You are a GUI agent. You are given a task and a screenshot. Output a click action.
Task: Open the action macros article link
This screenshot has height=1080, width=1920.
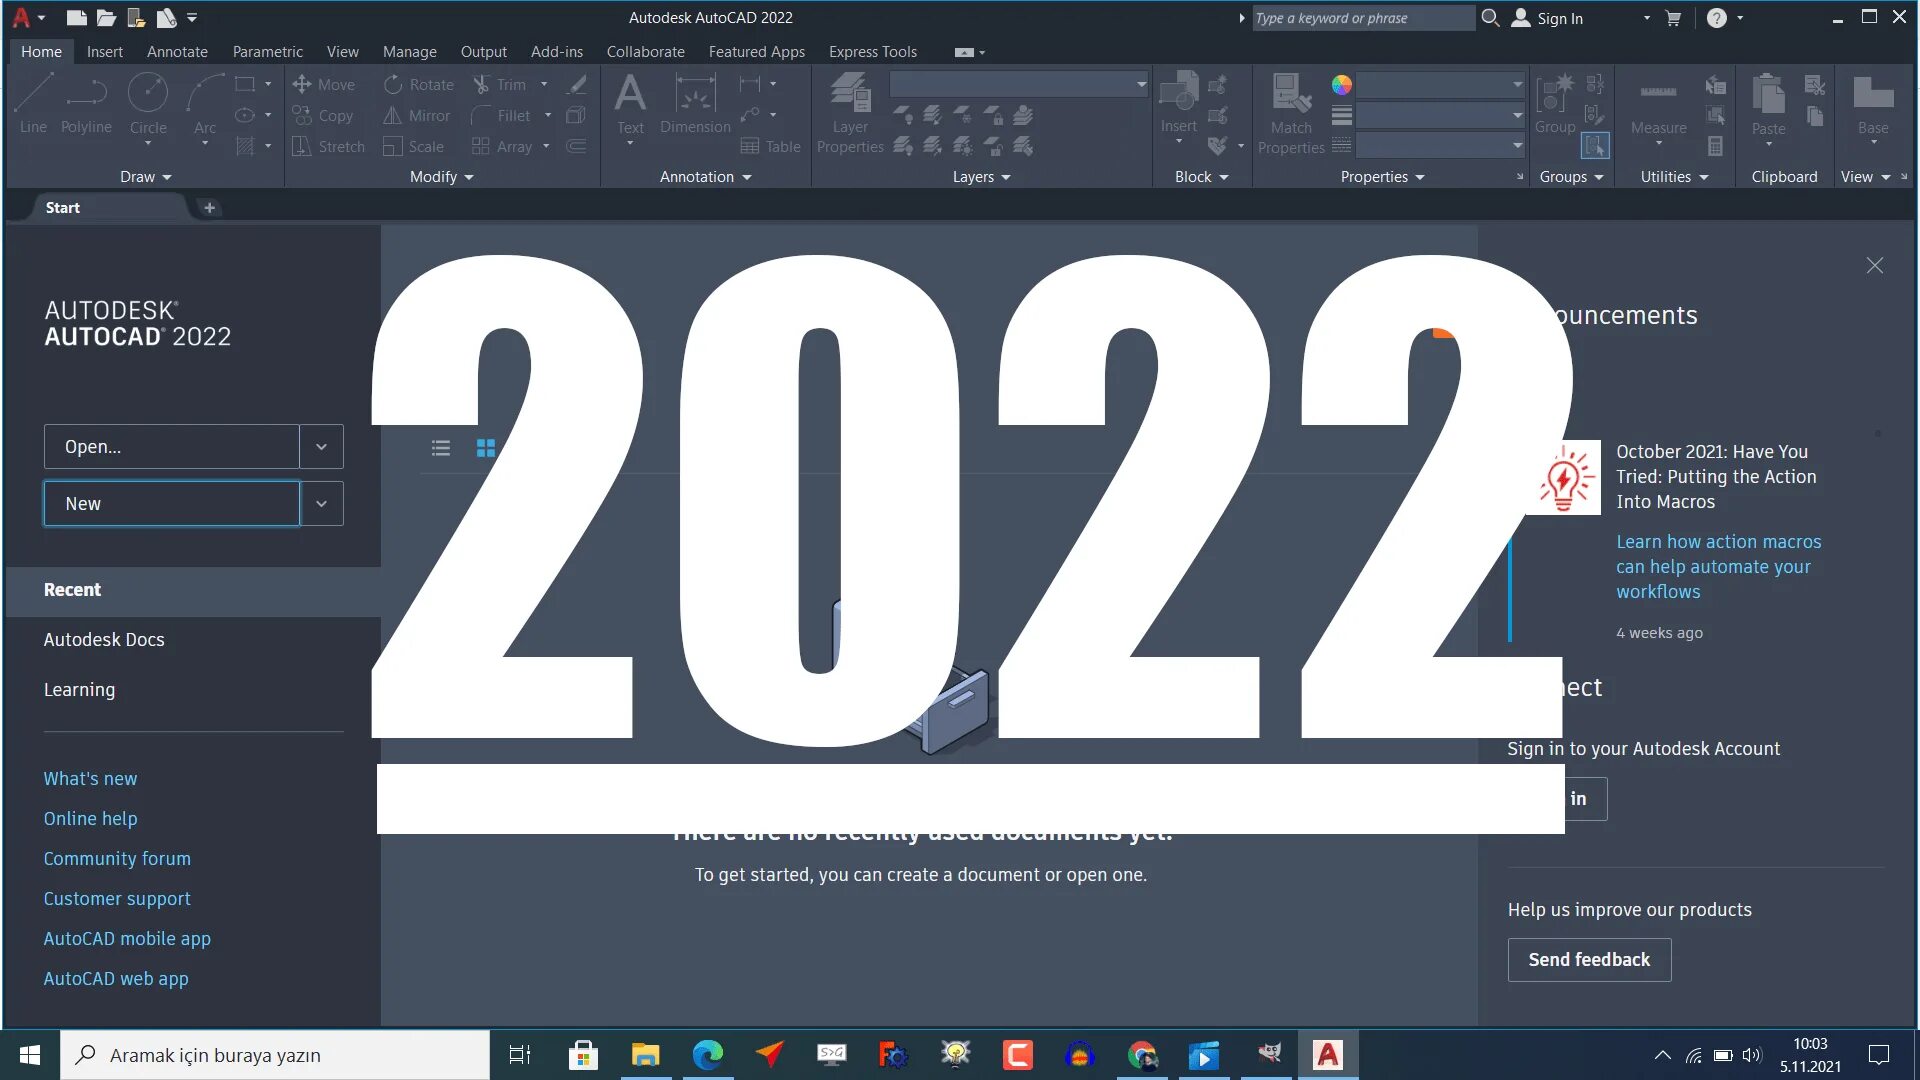click(x=1718, y=567)
